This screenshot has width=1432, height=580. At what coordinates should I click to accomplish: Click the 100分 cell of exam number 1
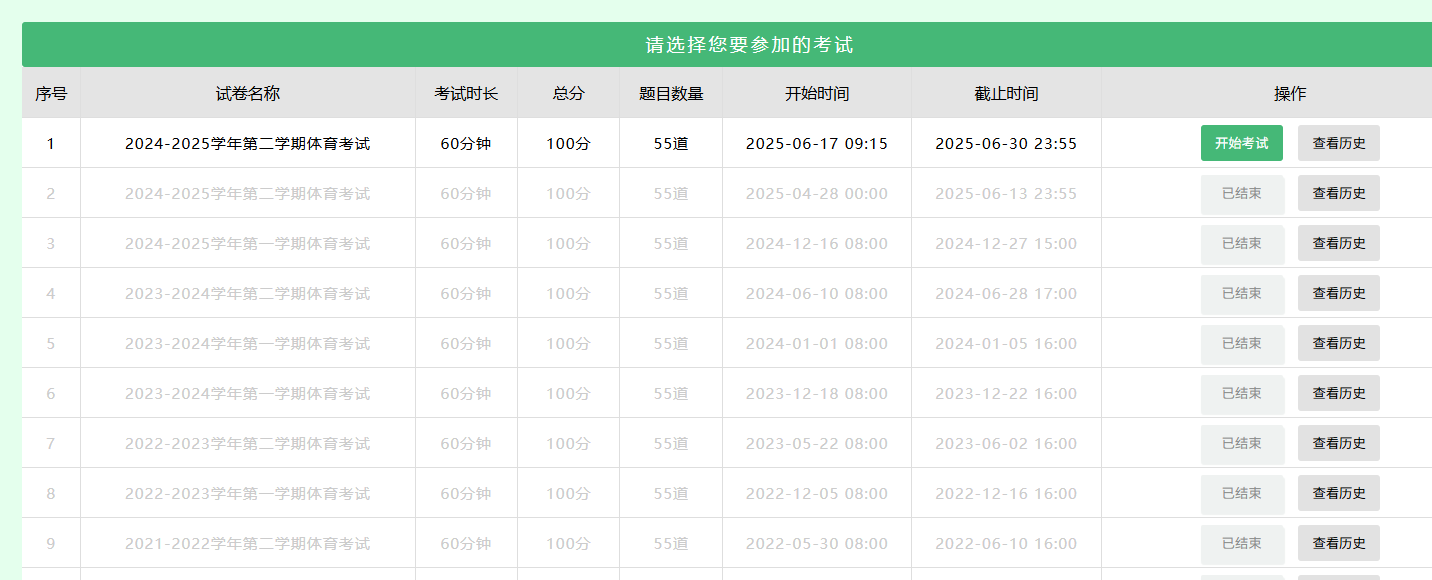pyautogui.click(x=568, y=144)
